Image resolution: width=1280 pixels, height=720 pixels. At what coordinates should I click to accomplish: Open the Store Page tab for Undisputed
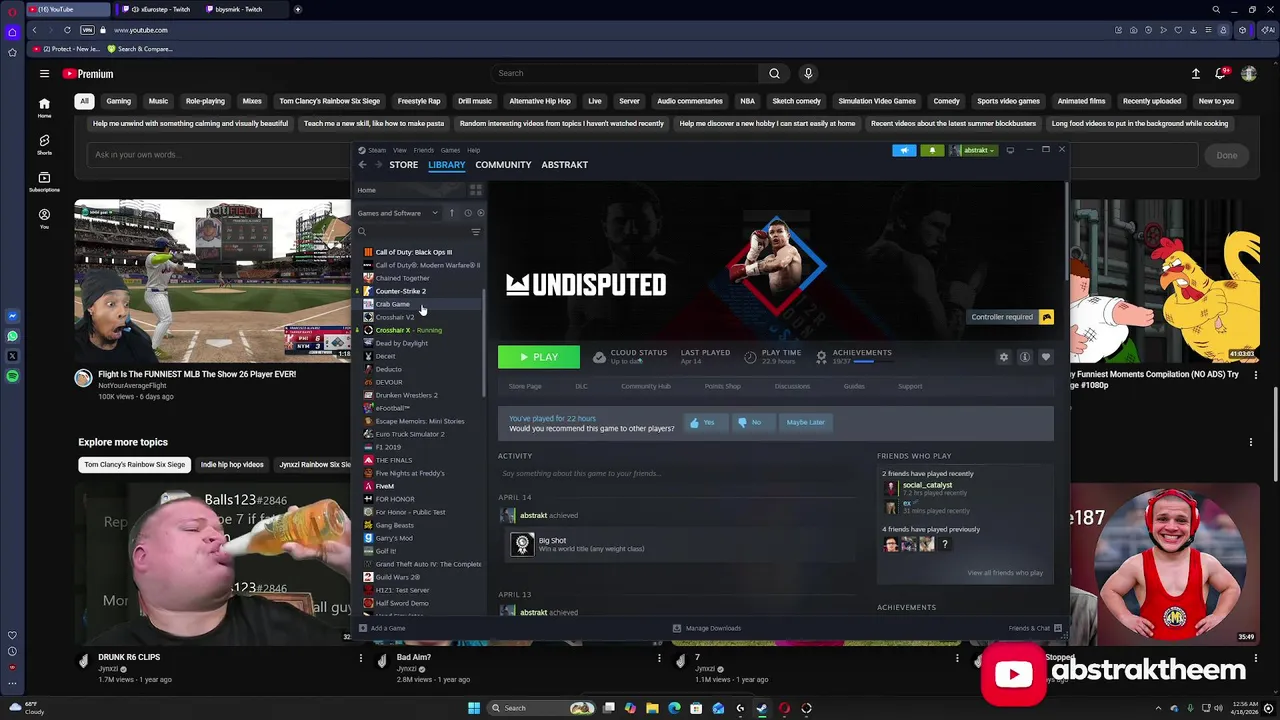point(525,386)
